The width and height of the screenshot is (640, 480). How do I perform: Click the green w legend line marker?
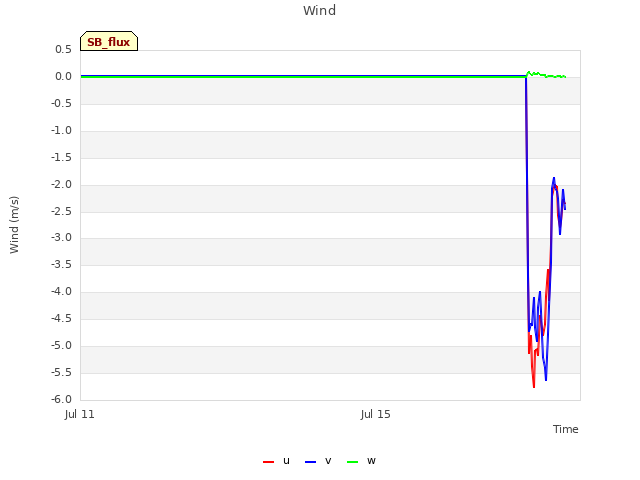(x=352, y=462)
